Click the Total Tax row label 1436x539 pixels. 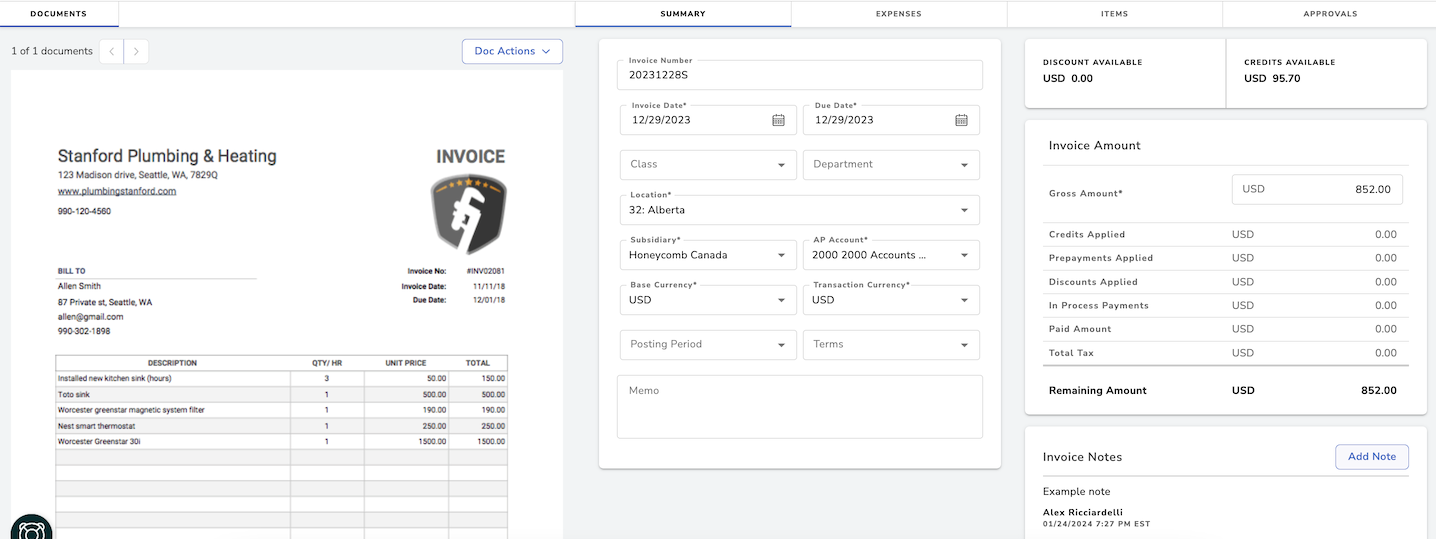(x=1072, y=353)
